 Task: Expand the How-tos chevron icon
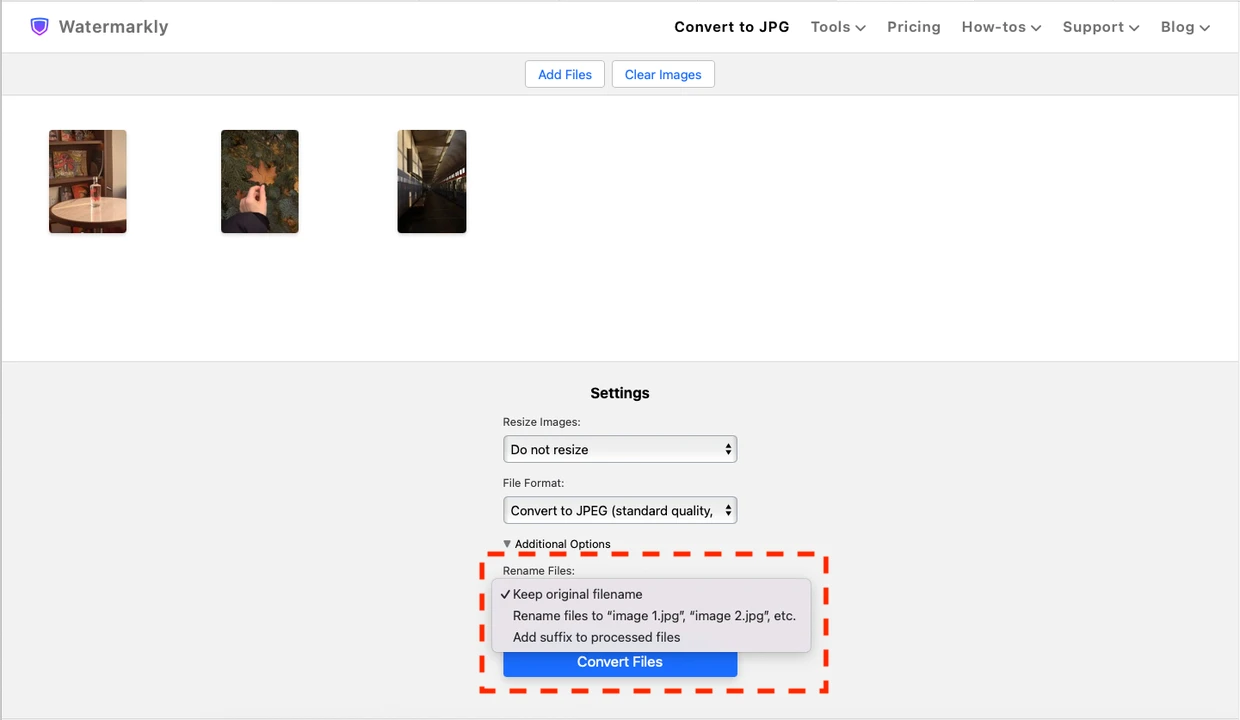coord(1037,27)
